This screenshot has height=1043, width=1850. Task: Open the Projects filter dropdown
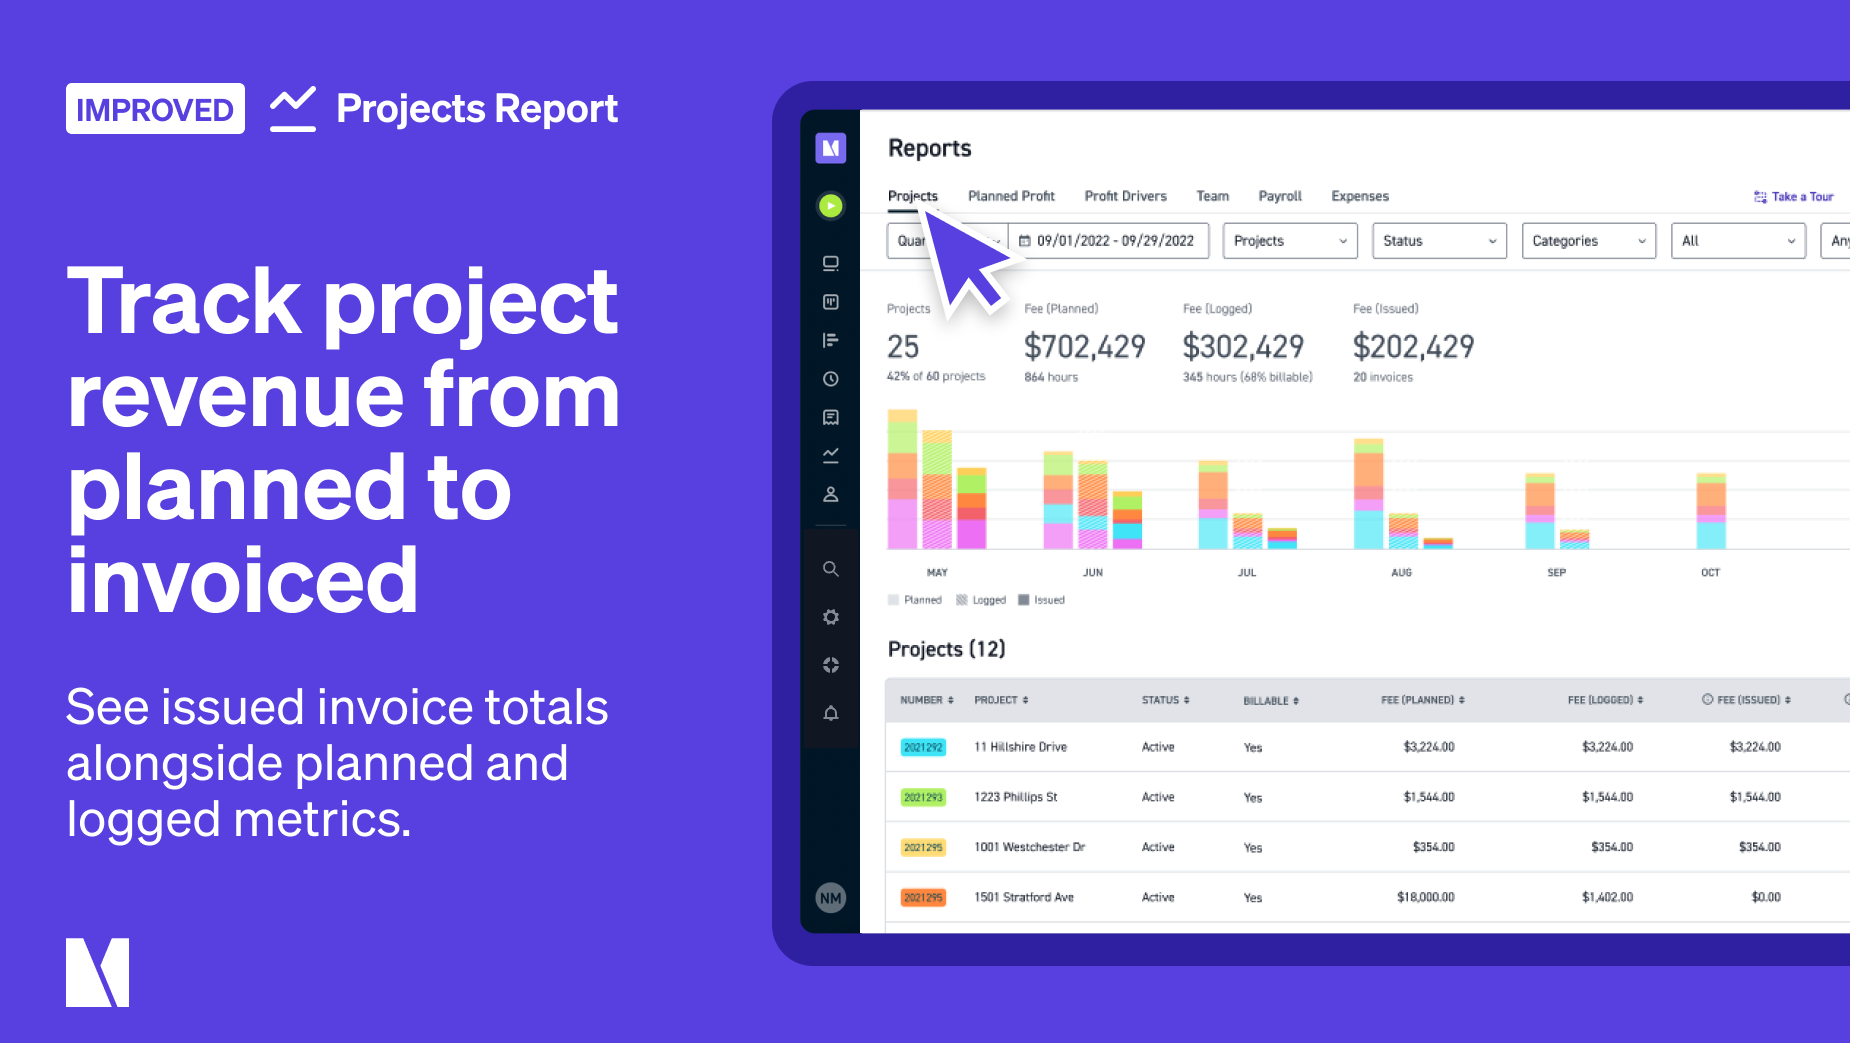click(x=1290, y=241)
